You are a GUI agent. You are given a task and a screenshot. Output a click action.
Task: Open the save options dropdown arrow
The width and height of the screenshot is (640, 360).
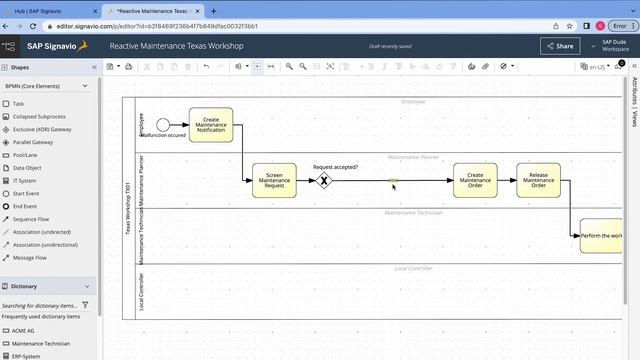119,66
